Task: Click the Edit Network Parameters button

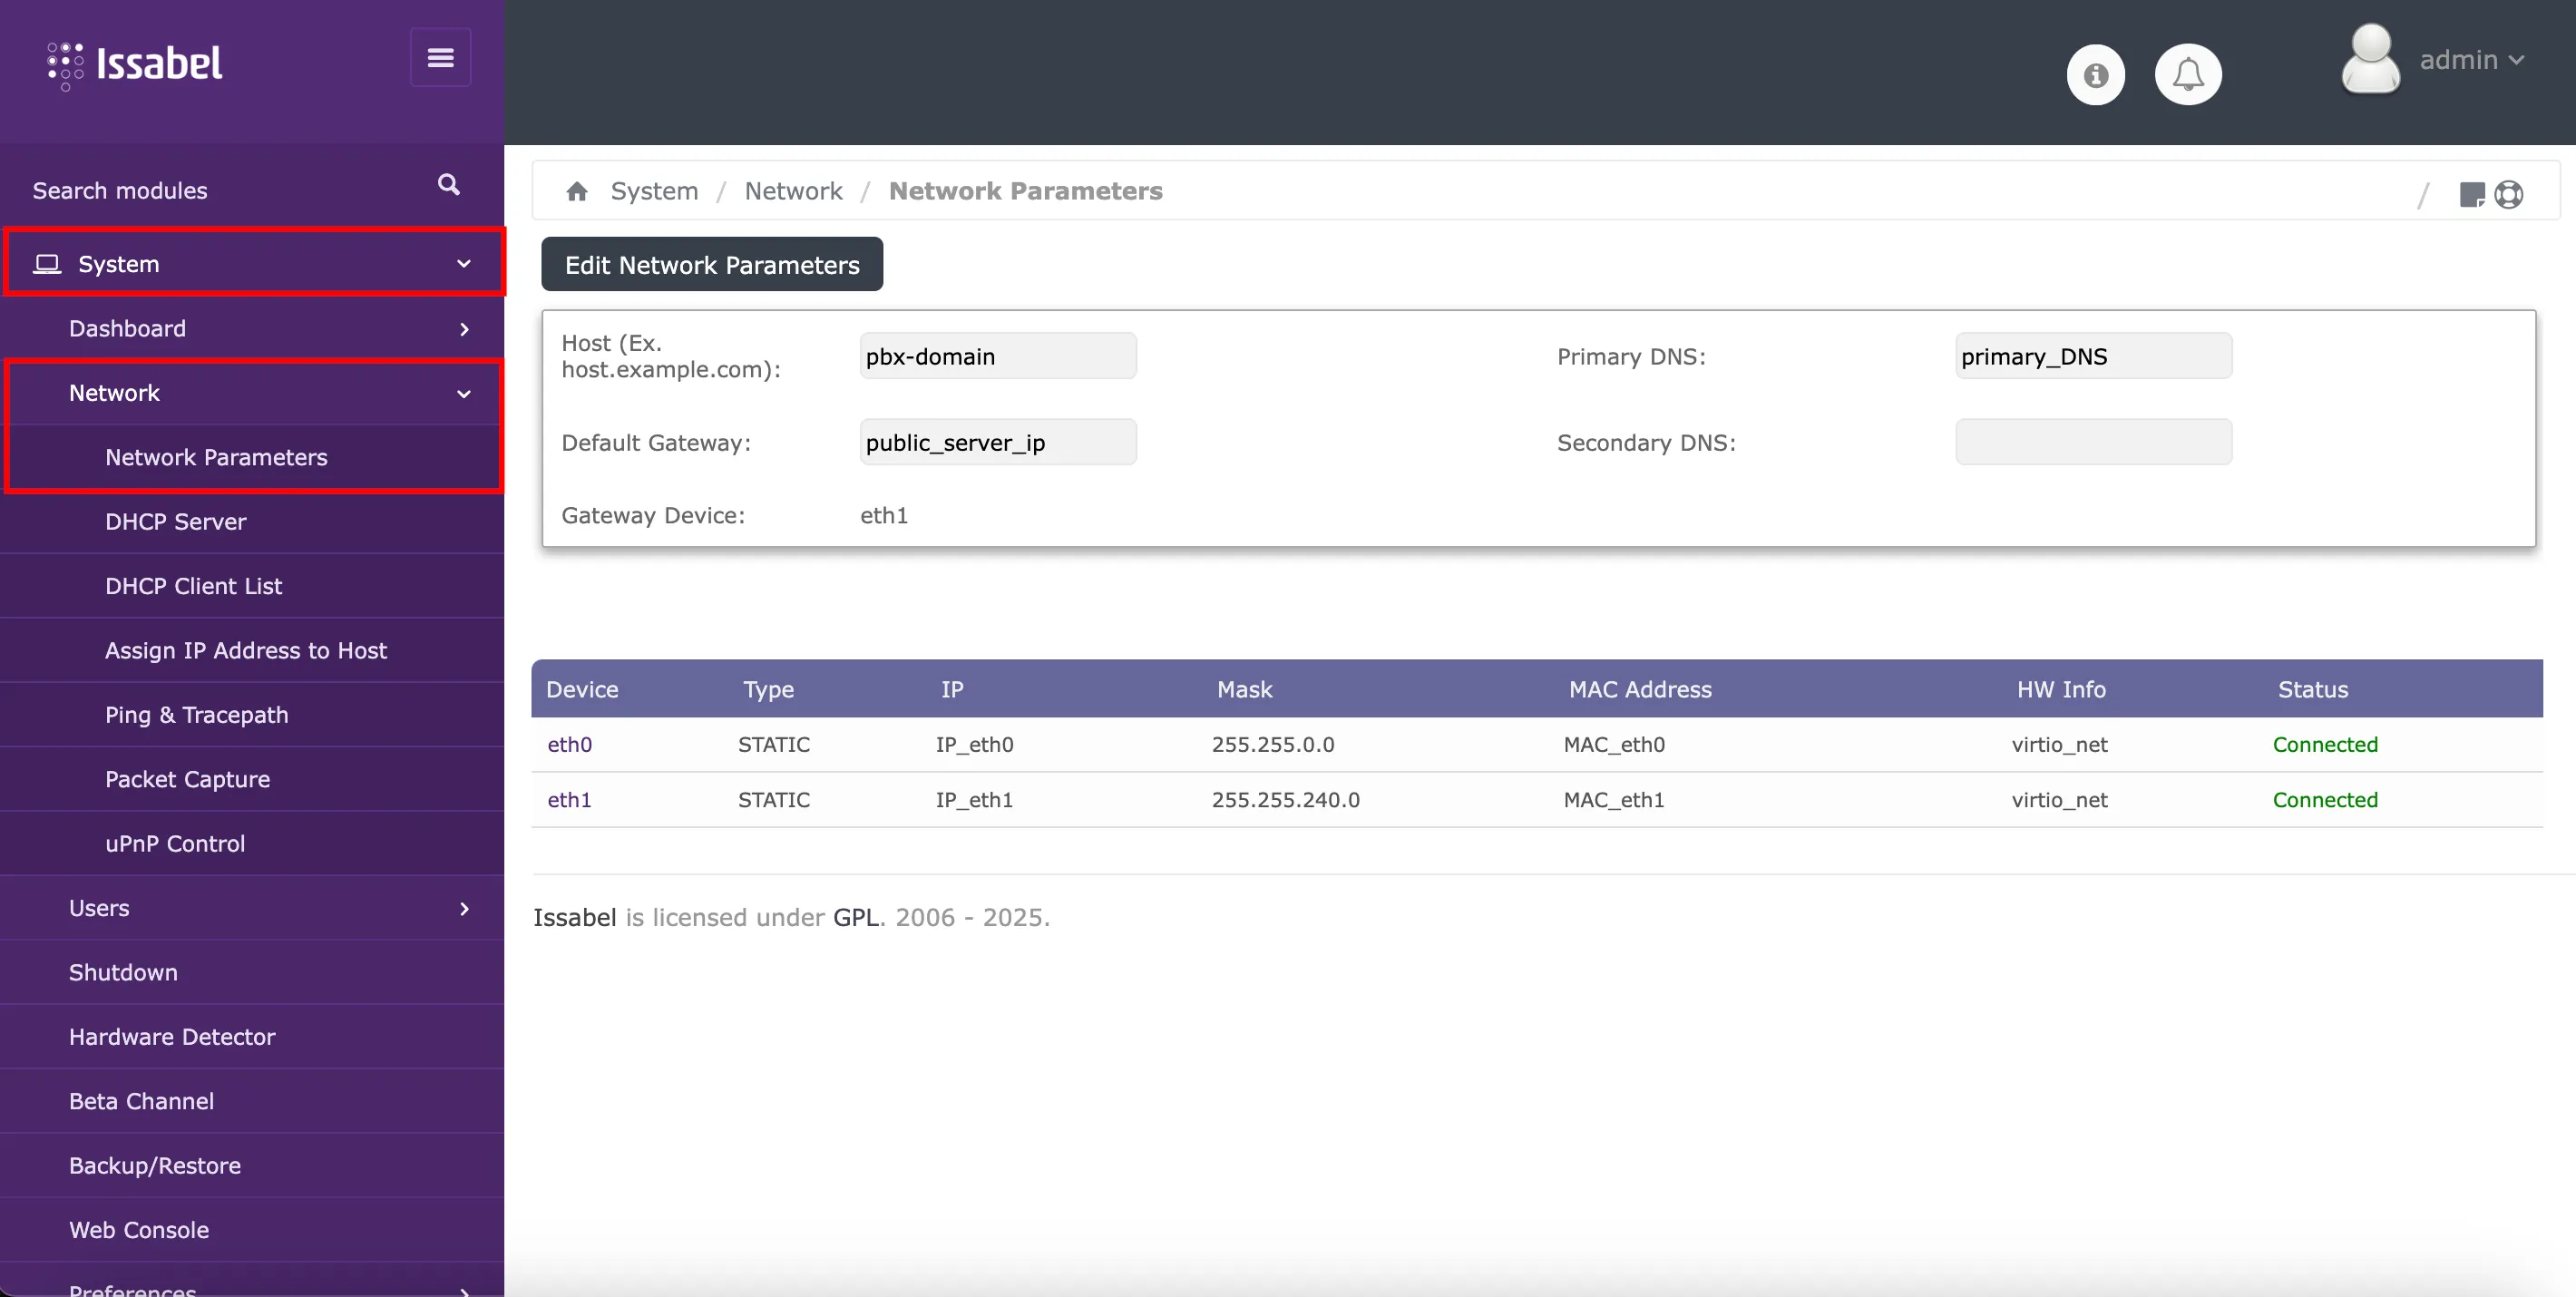Action: coord(711,264)
